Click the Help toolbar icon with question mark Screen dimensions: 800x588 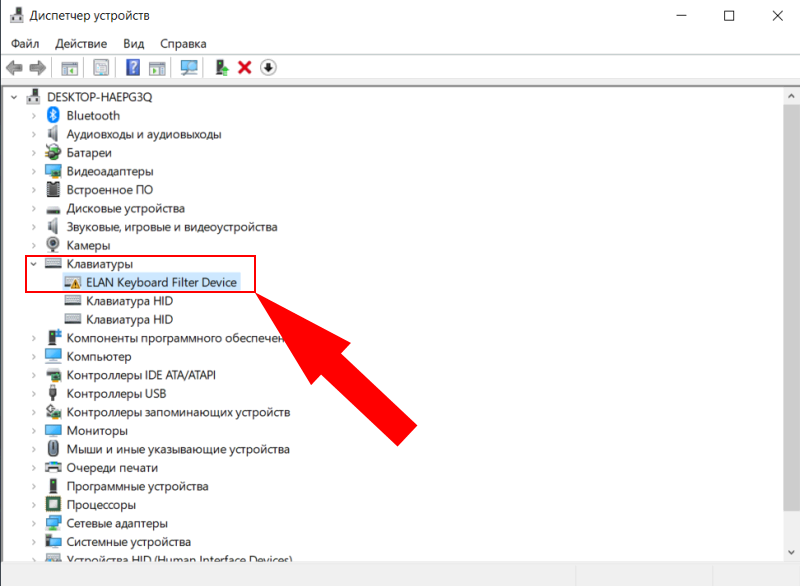point(132,68)
